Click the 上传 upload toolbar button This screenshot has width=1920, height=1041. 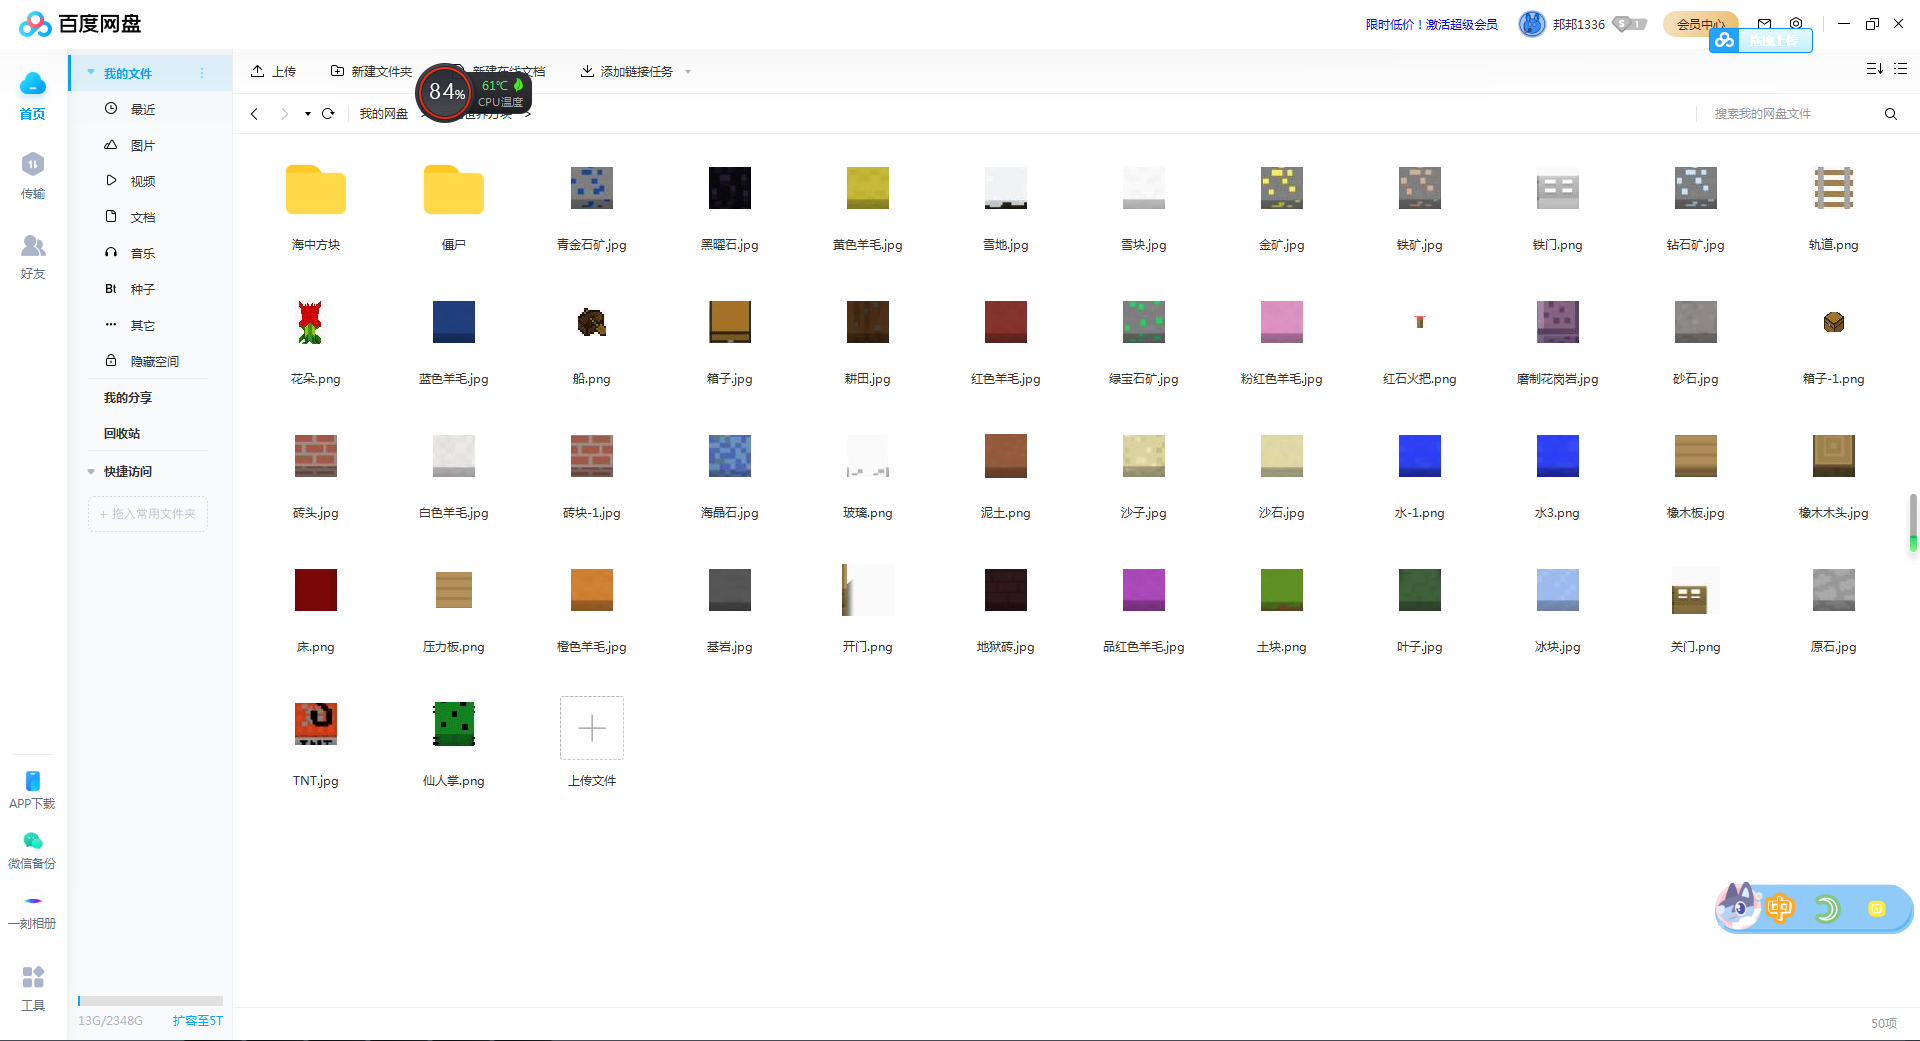click(x=273, y=71)
